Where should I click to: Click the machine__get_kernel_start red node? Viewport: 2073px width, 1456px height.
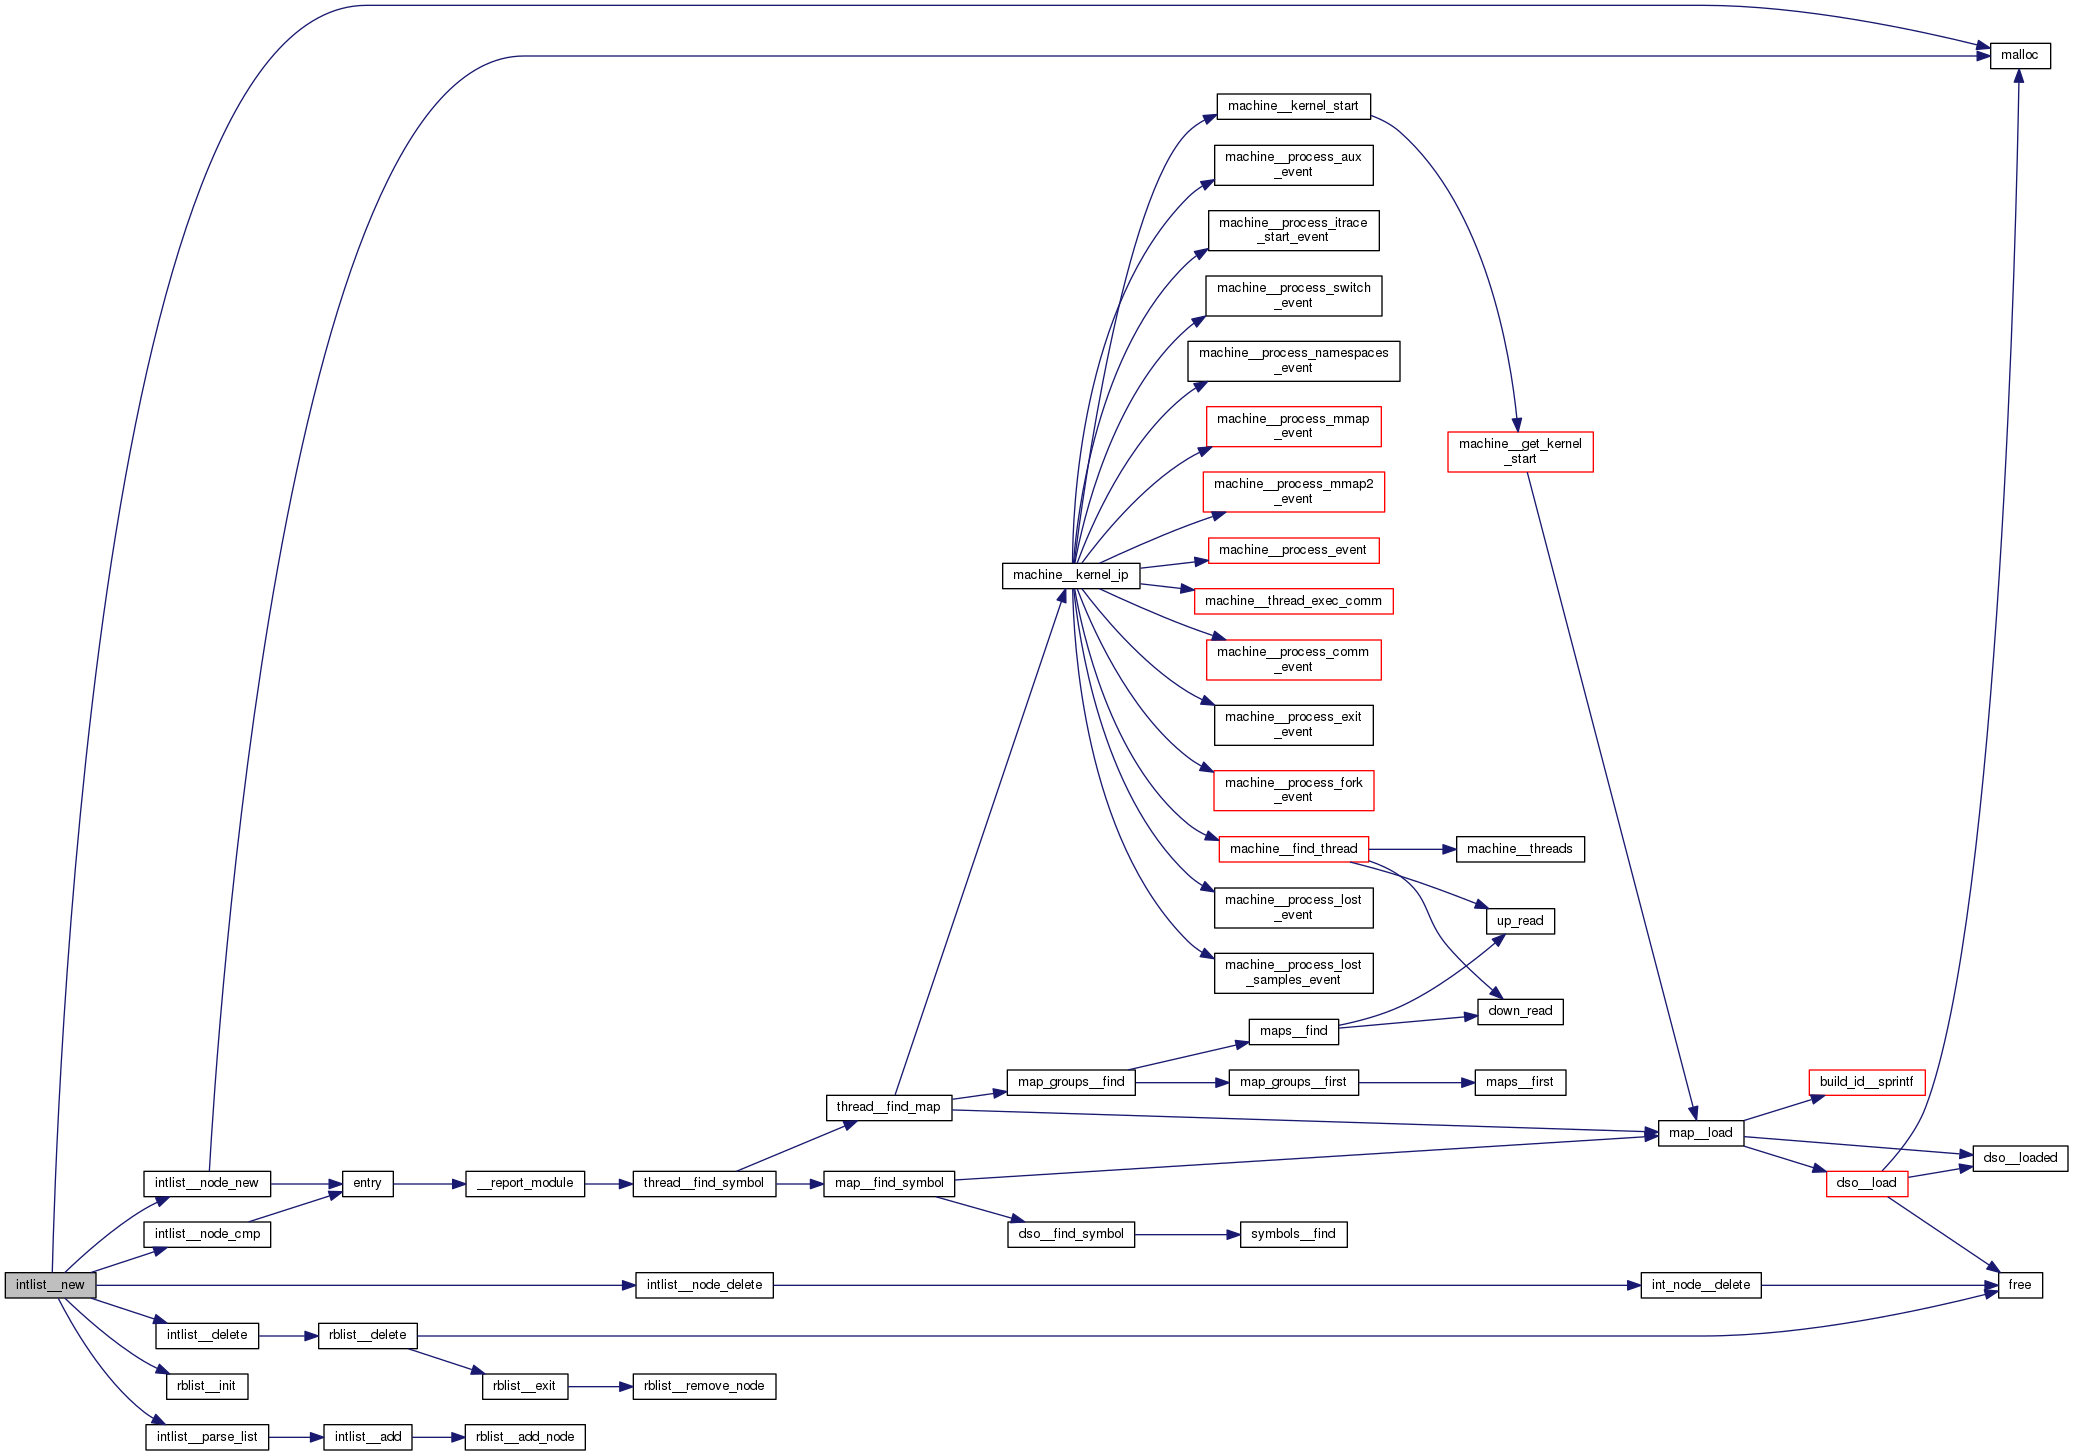click(1519, 452)
